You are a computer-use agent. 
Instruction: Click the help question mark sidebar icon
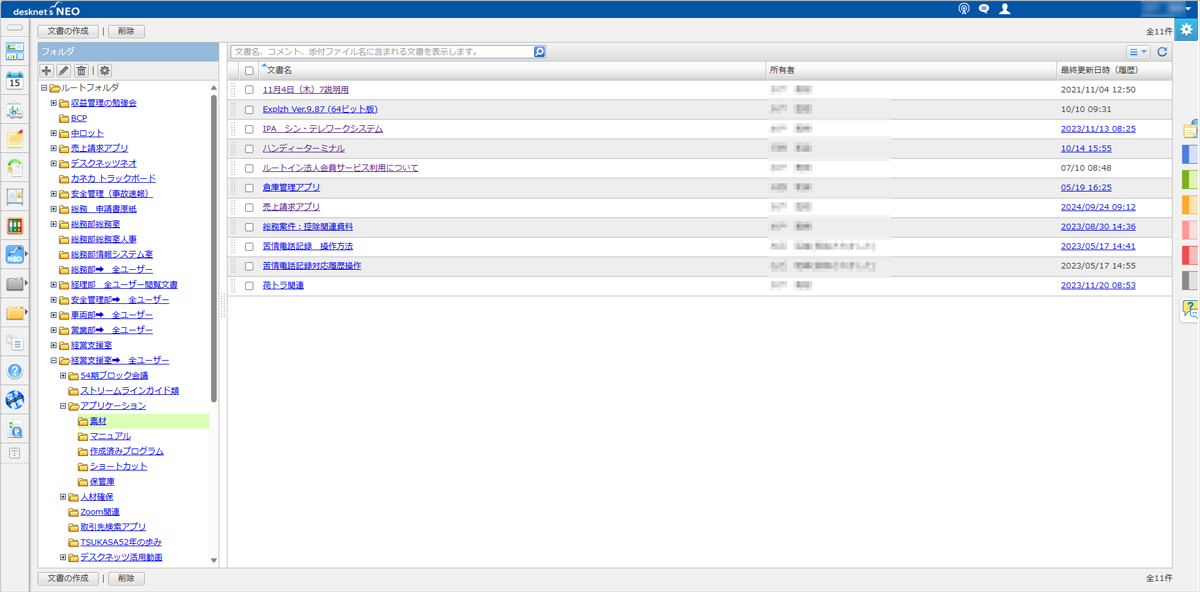click(x=15, y=371)
